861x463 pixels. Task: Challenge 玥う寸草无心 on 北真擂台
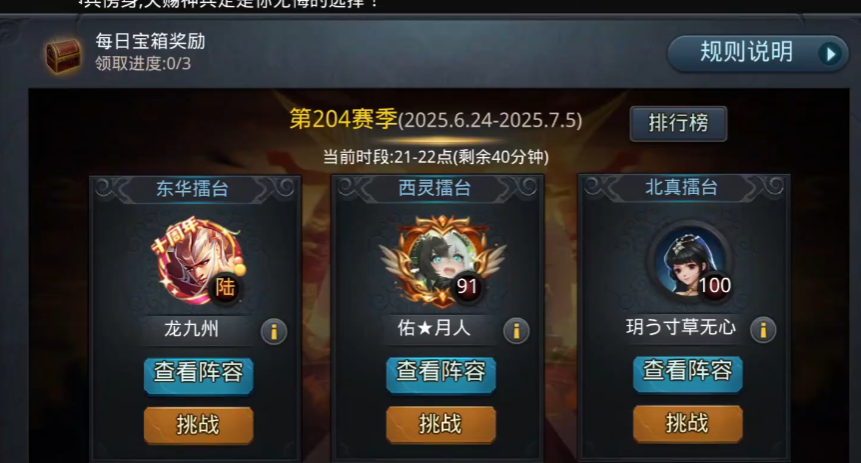click(x=687, y=422)
